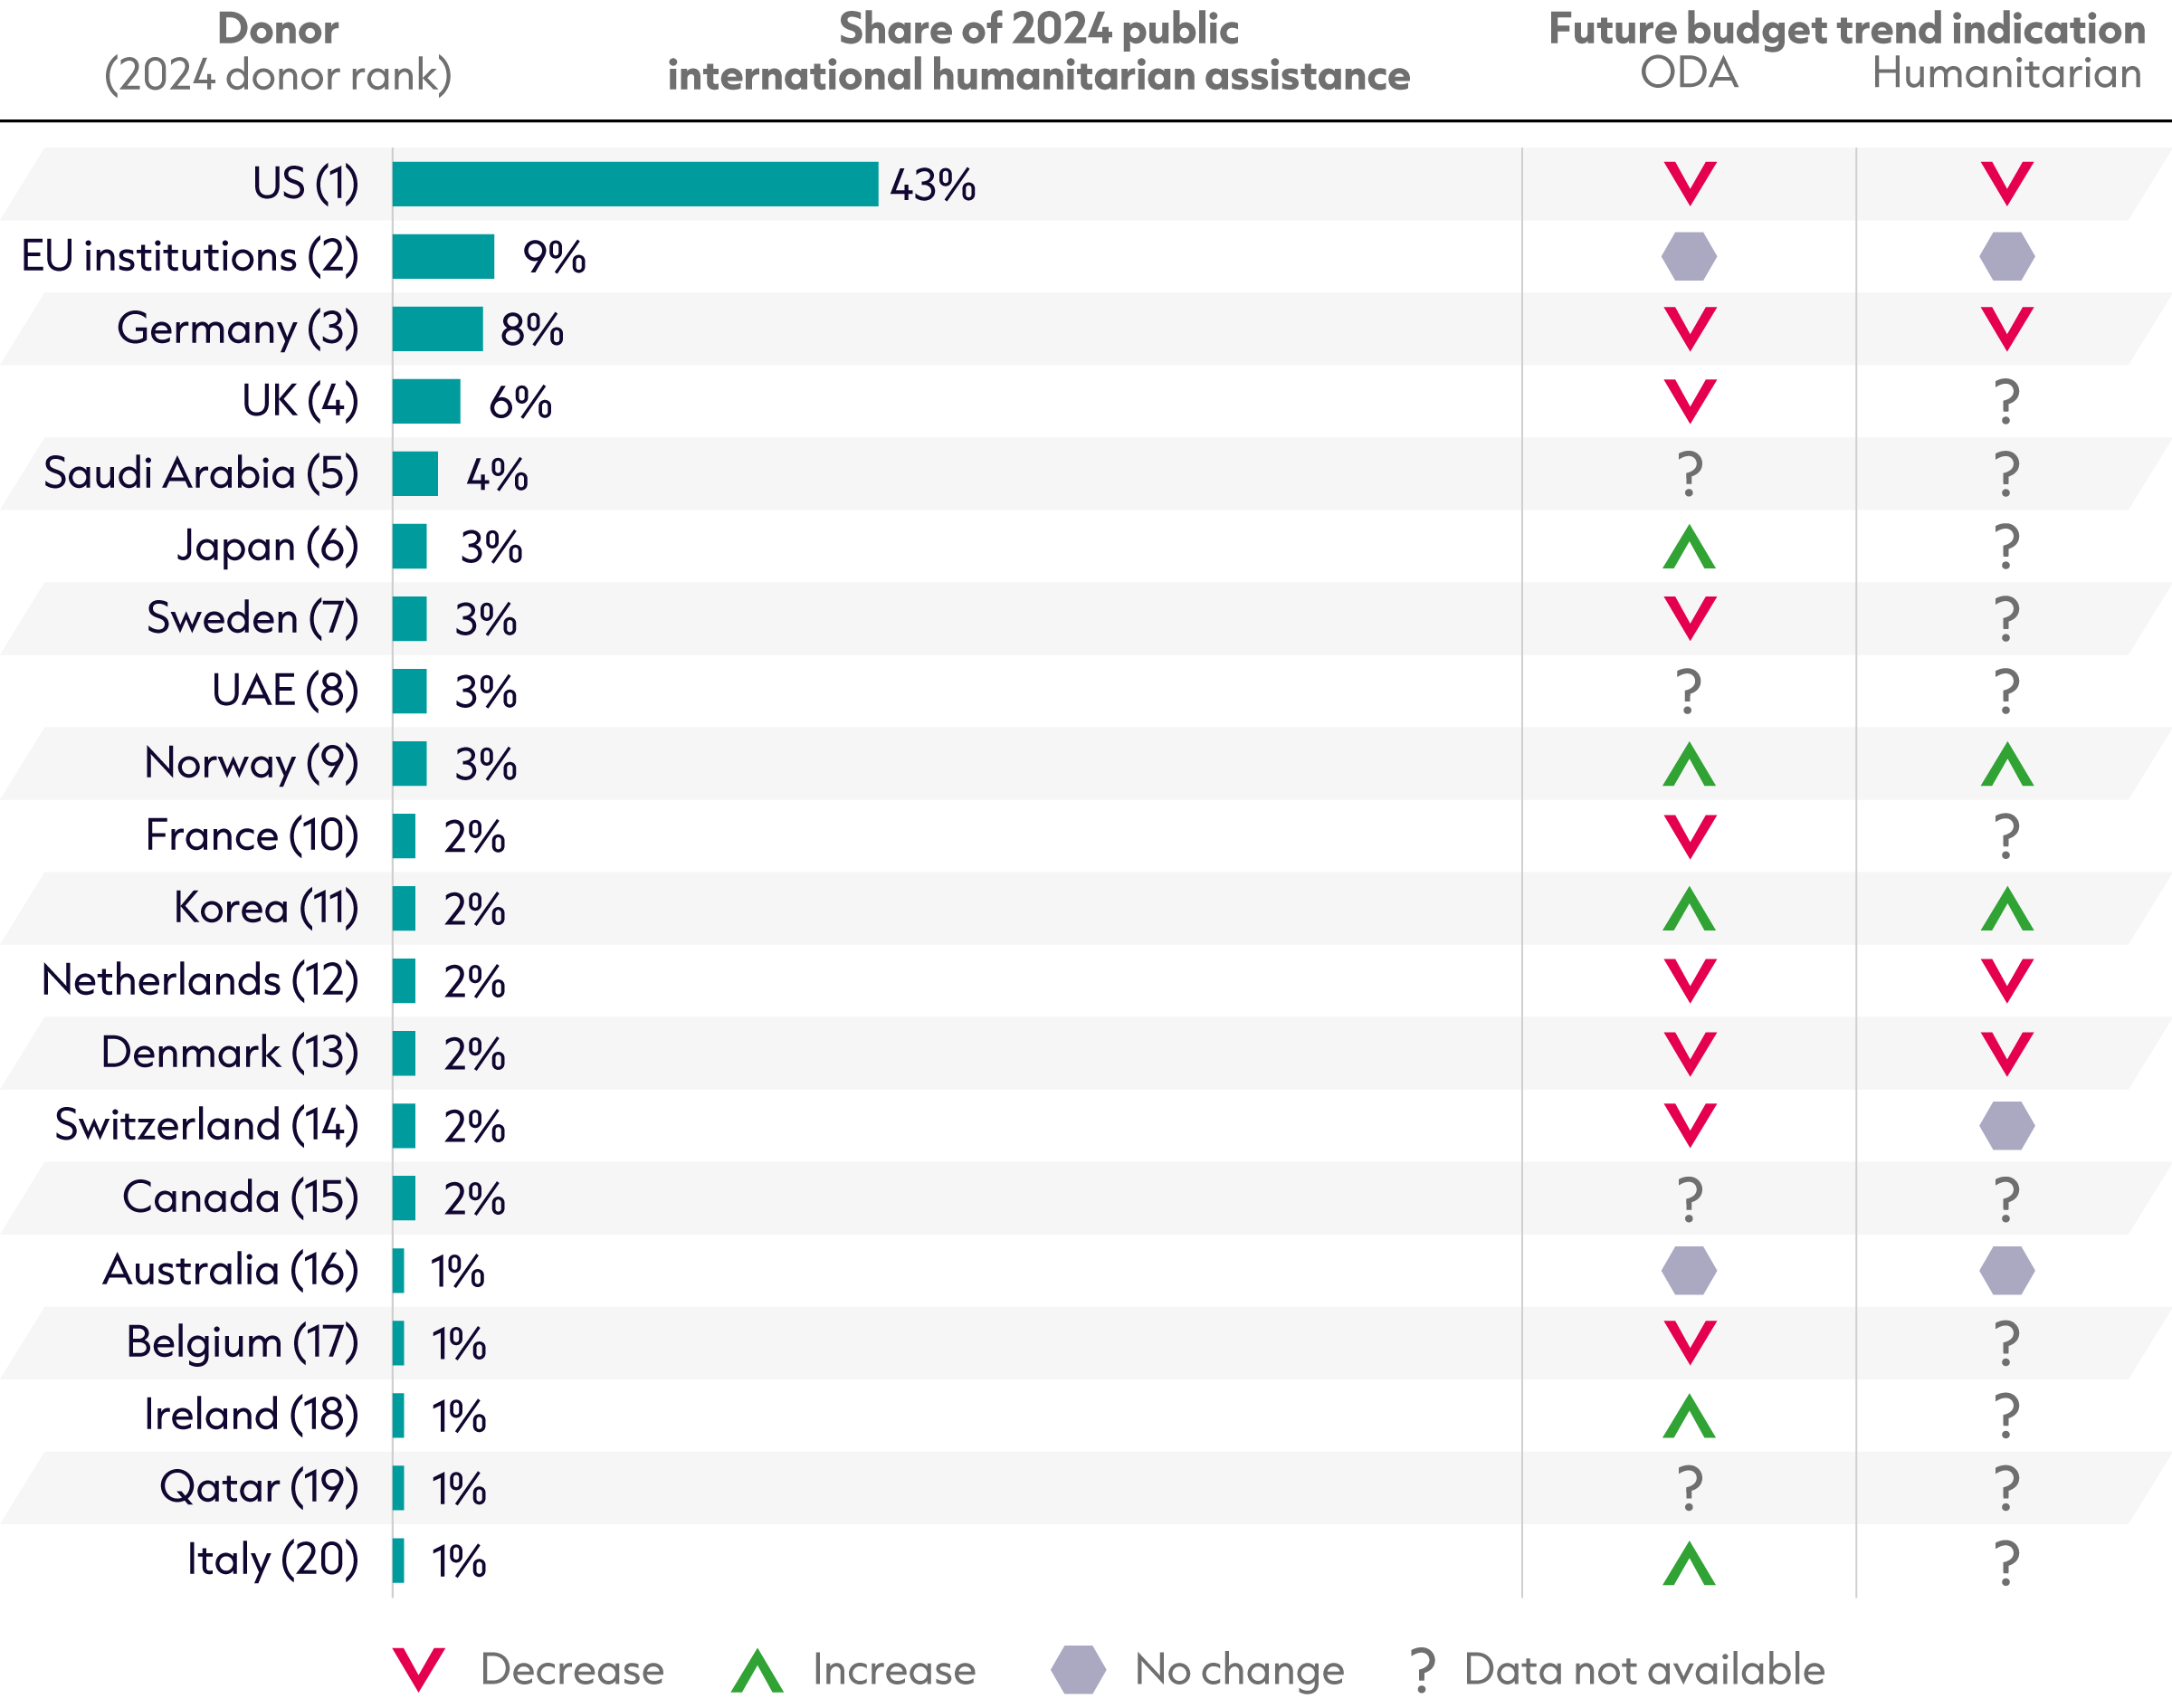Select the Netherlands (12) donor label
Screen dimensions: 2172x1708
coord(200,980)
